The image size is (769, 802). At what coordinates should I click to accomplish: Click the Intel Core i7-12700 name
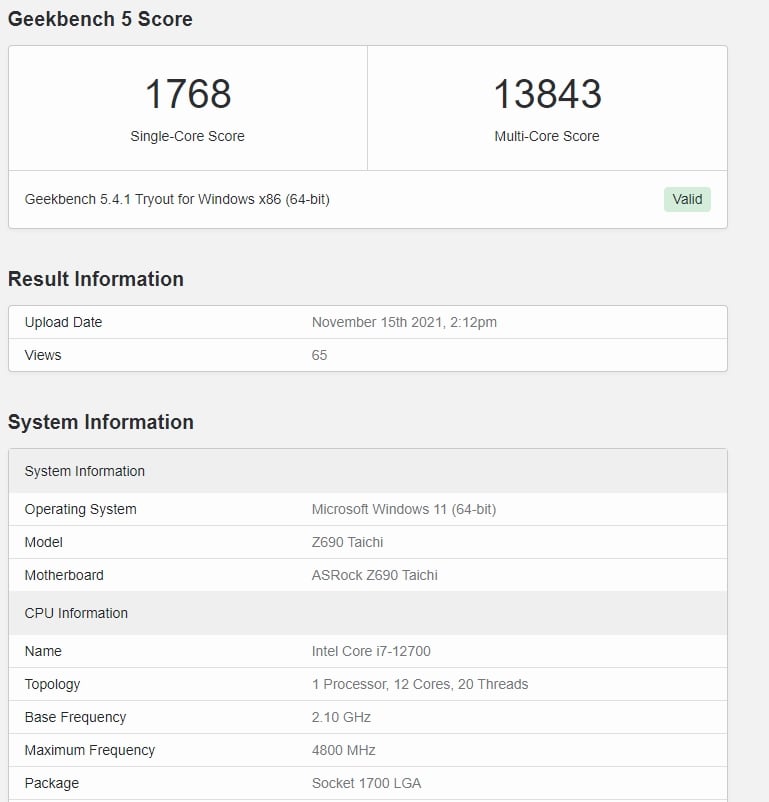pos(371,651)
